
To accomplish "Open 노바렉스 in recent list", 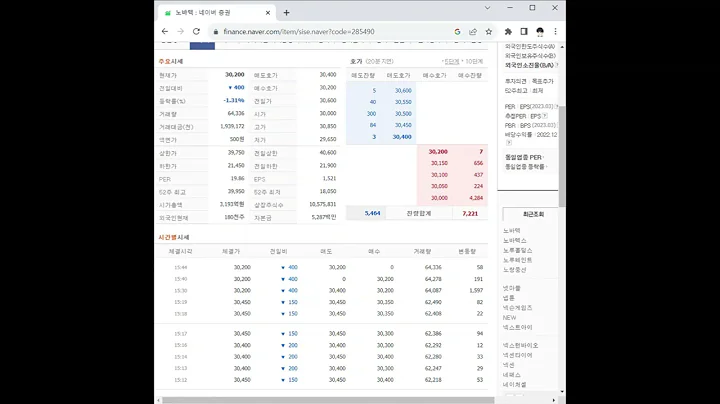I will [515, 241].
